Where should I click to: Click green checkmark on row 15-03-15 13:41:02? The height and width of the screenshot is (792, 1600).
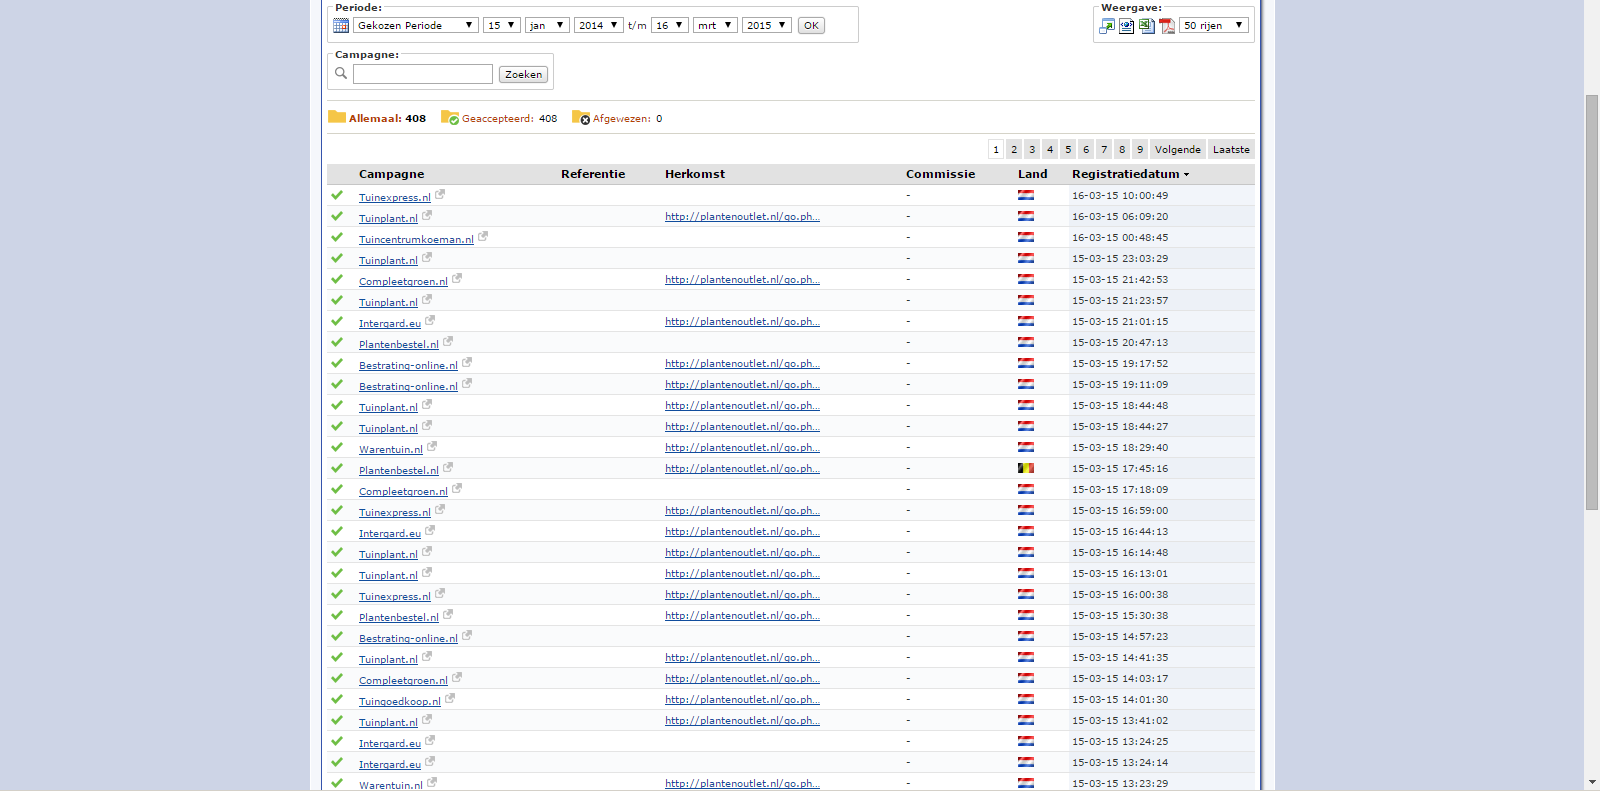[337, 720]
